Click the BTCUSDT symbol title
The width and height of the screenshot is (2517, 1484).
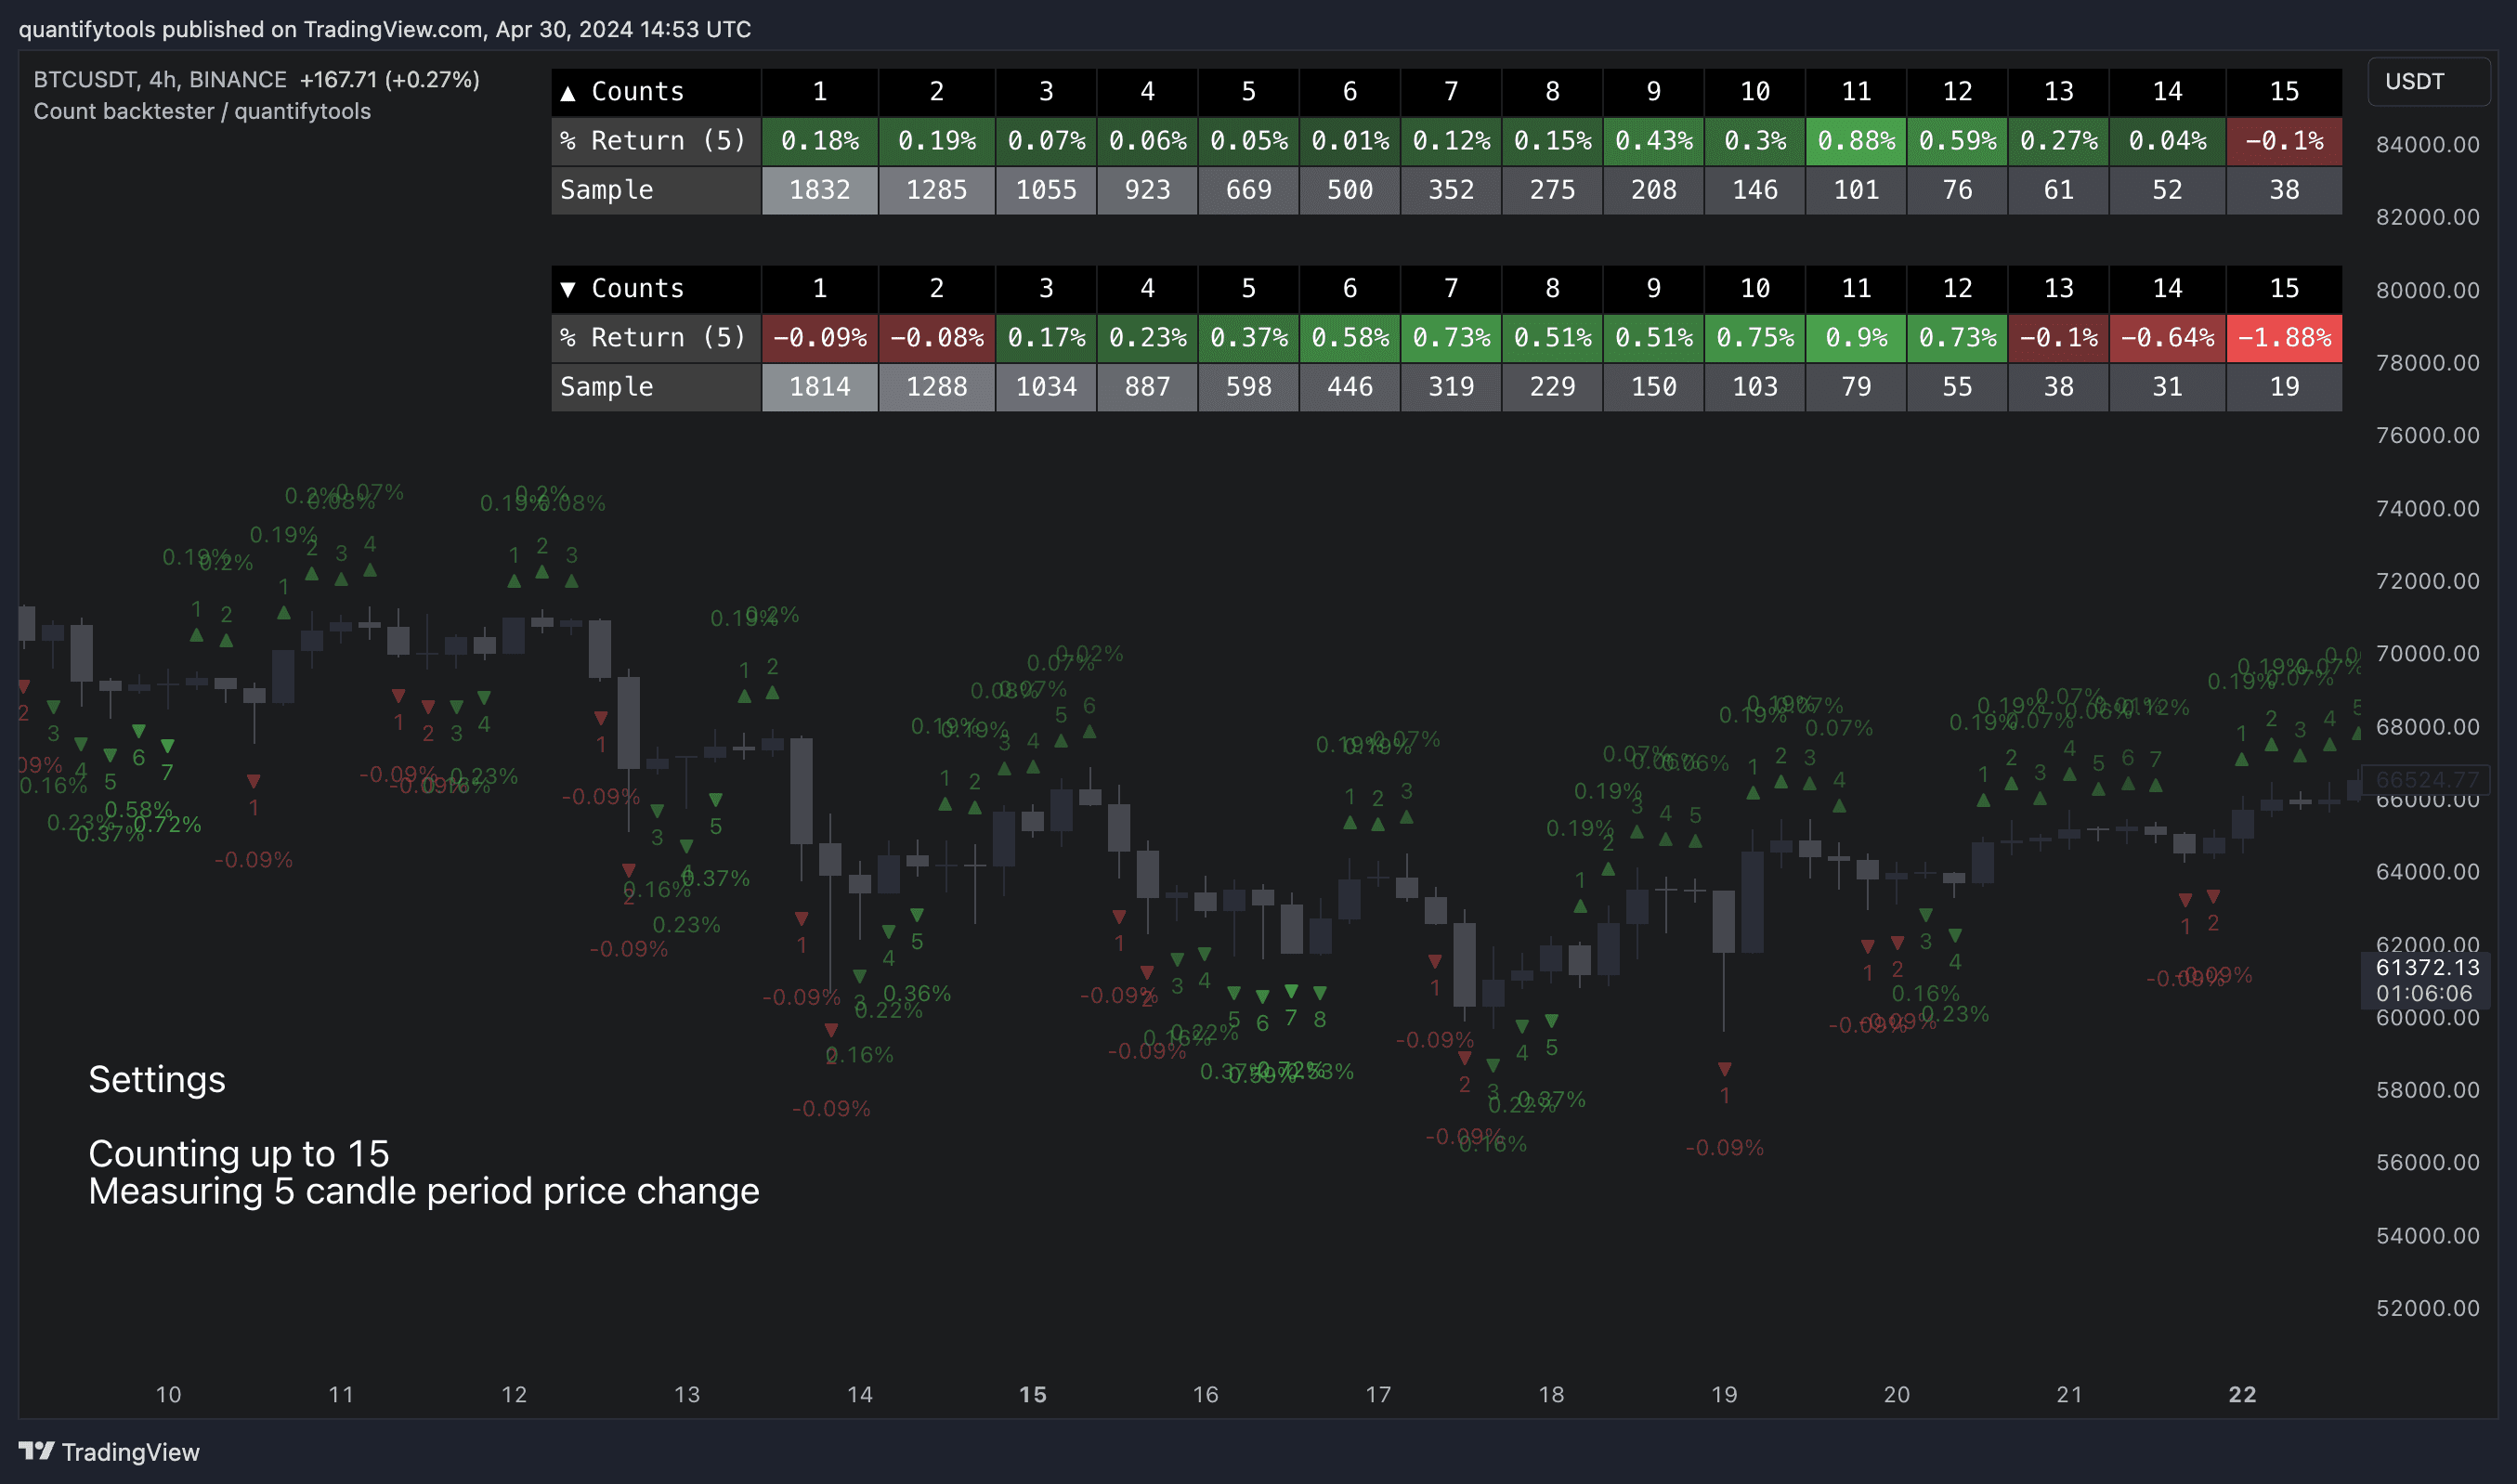[84, 80]
